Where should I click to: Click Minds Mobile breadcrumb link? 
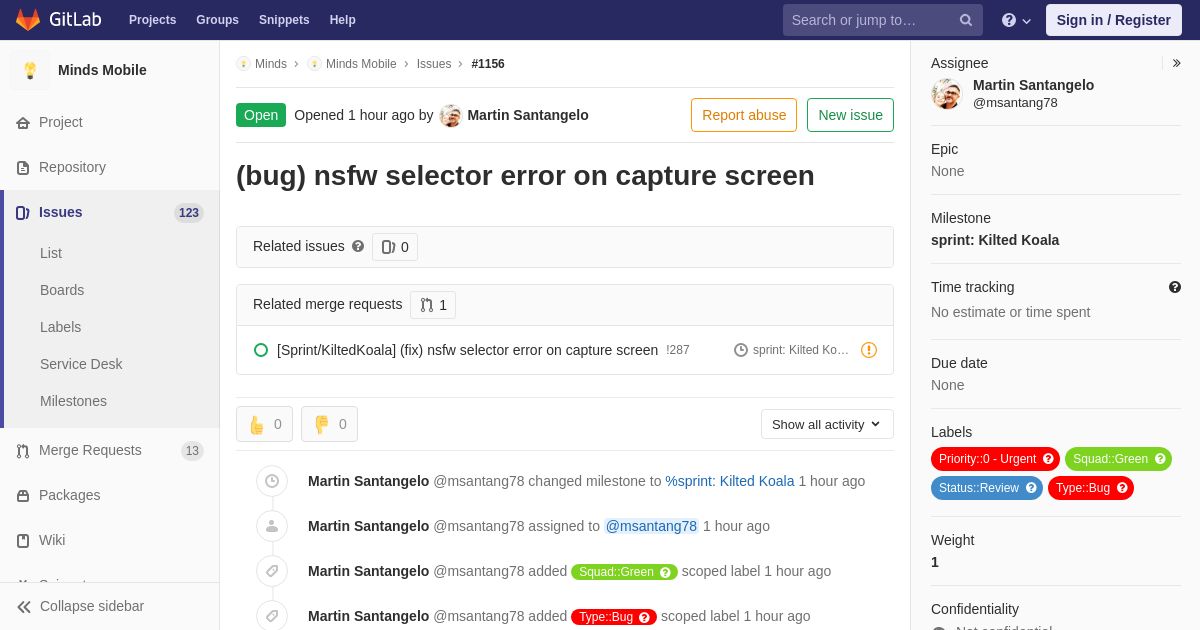pos(361,64)
